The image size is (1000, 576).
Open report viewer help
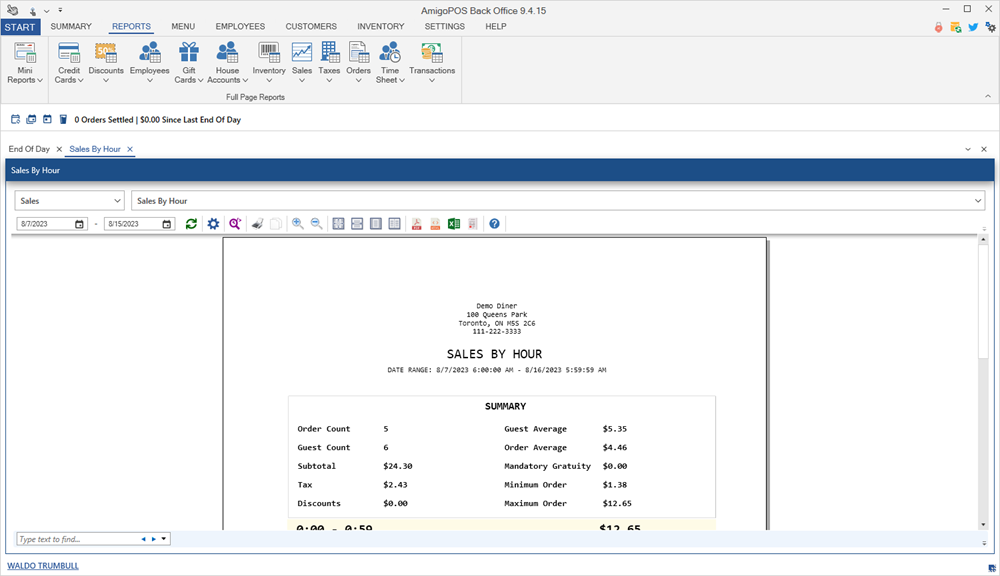click(x=494, y=224)
